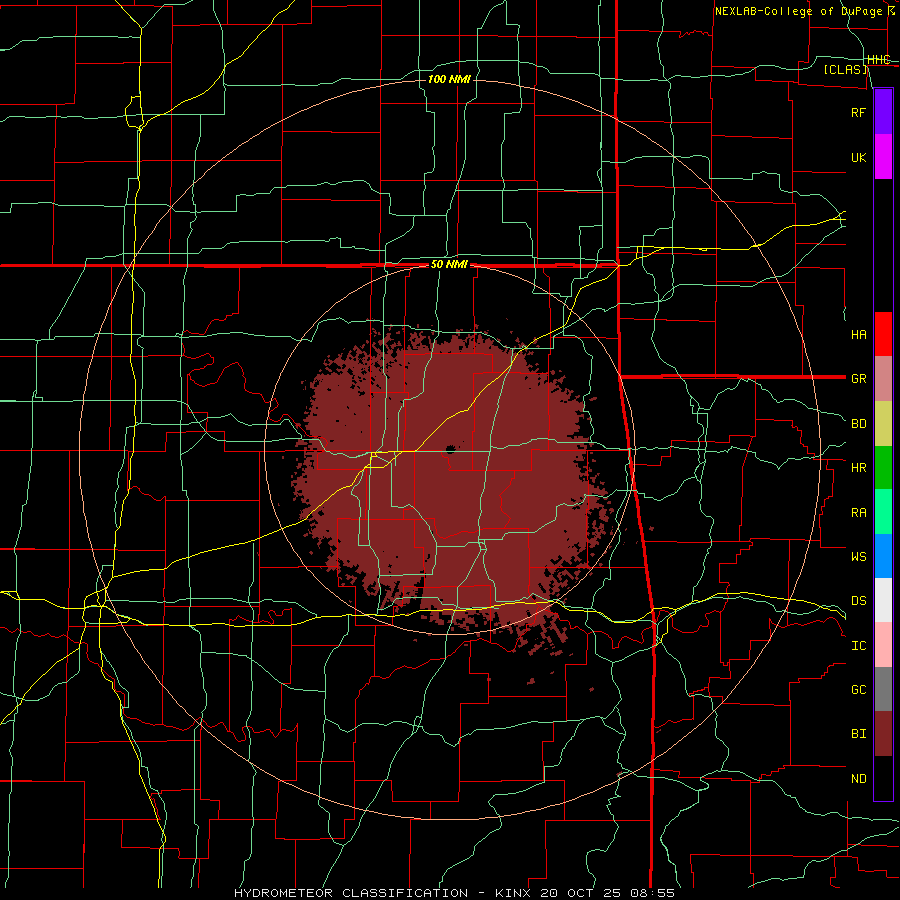Click the GC gray legend swatch
This screenshot has height=900, width=900.
[x=883, y=689]
